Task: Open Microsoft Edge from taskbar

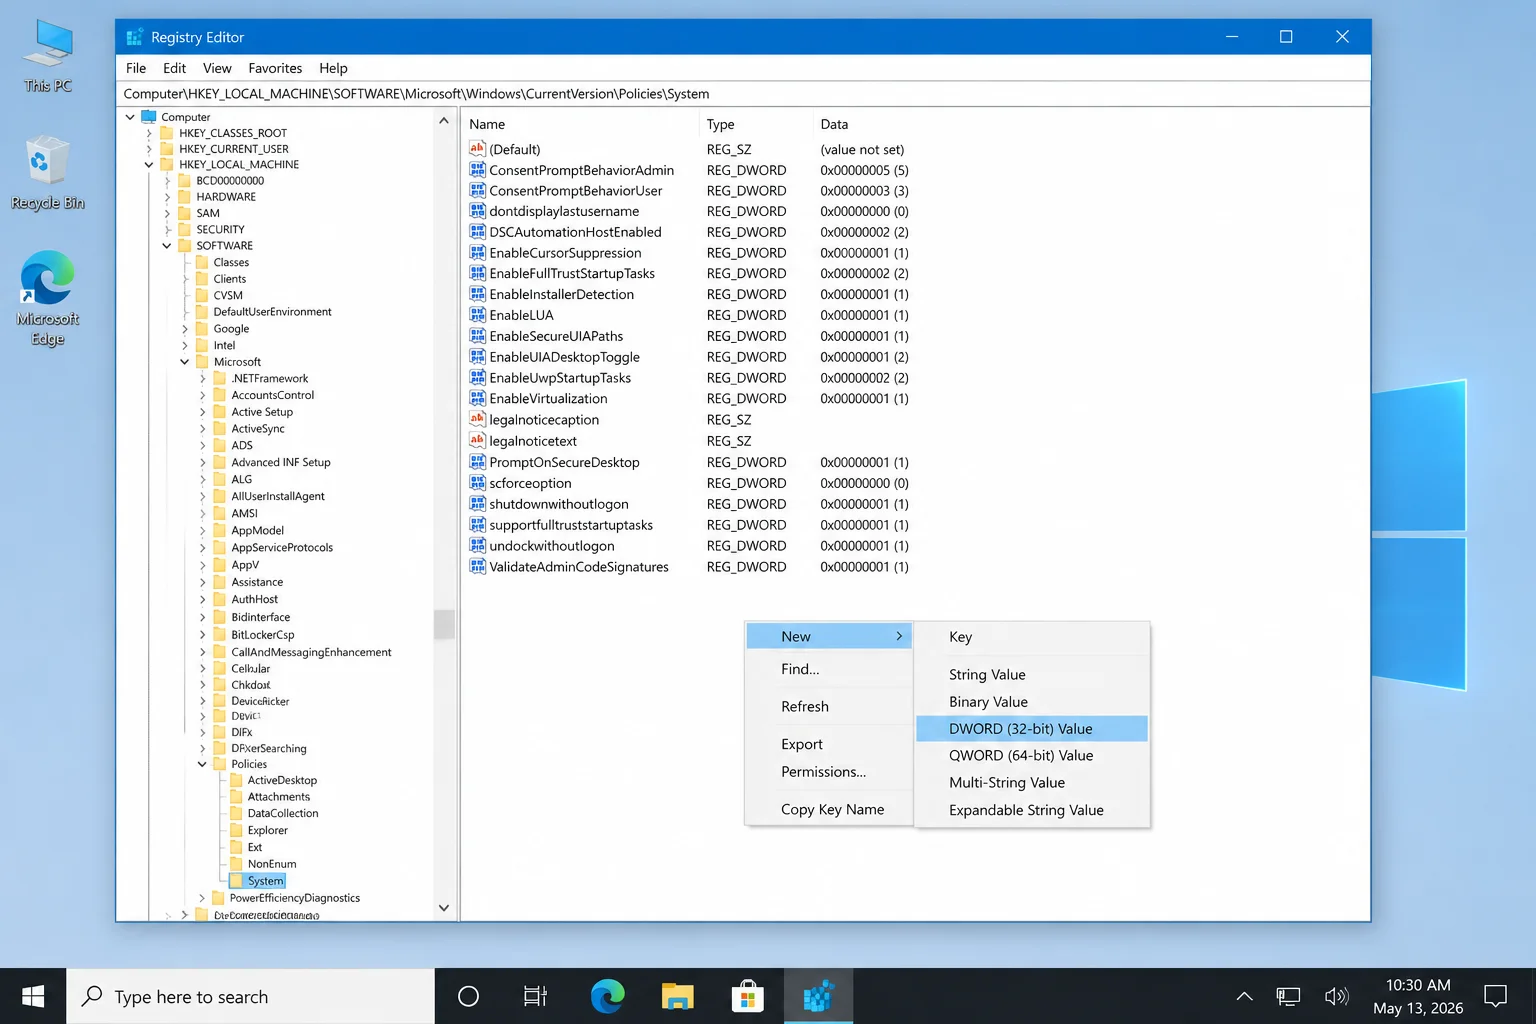Action: tap(607, 996)
